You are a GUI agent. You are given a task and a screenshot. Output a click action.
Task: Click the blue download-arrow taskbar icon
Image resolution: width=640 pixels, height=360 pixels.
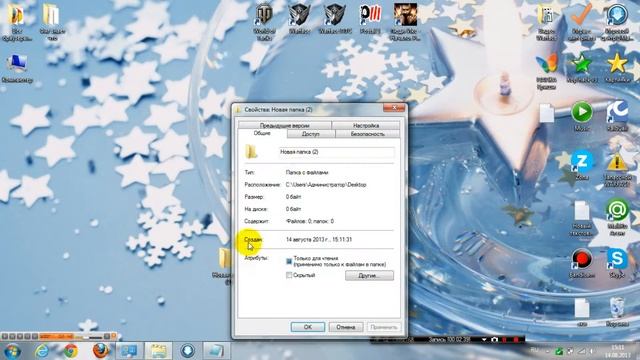pyautogui.click(x=187, y=351)
